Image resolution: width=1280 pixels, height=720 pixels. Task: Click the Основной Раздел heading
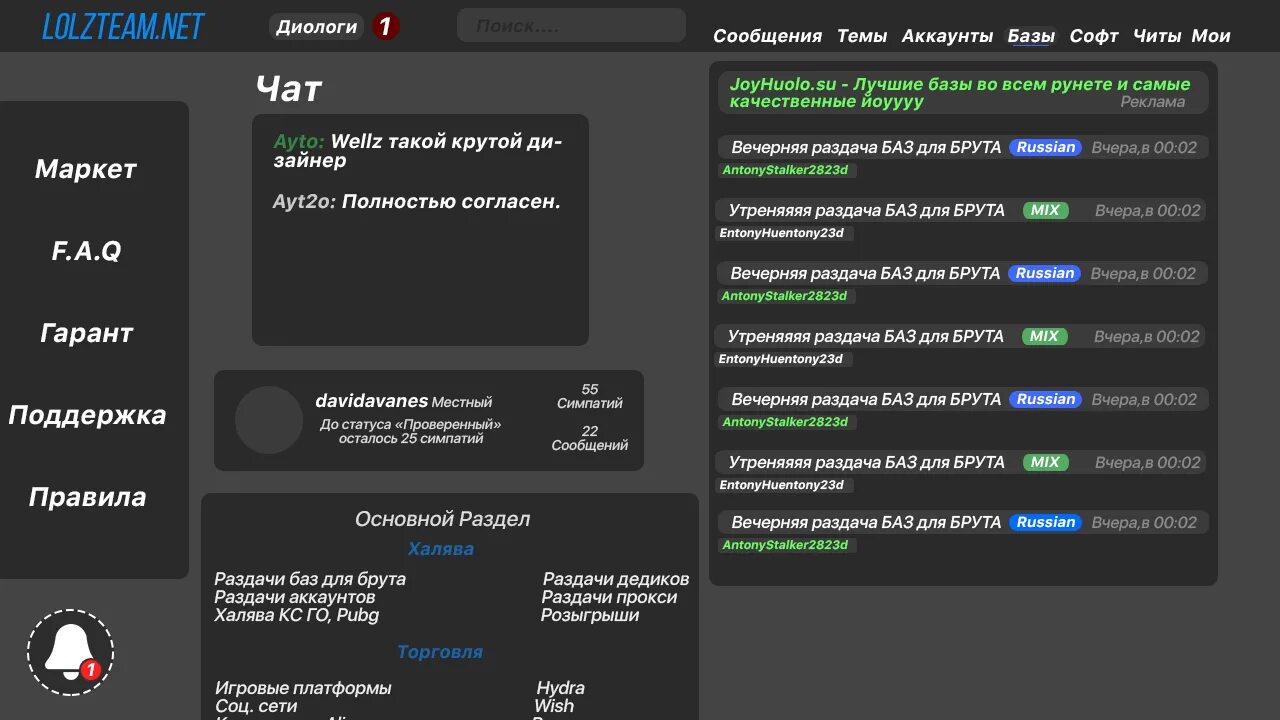443,519
